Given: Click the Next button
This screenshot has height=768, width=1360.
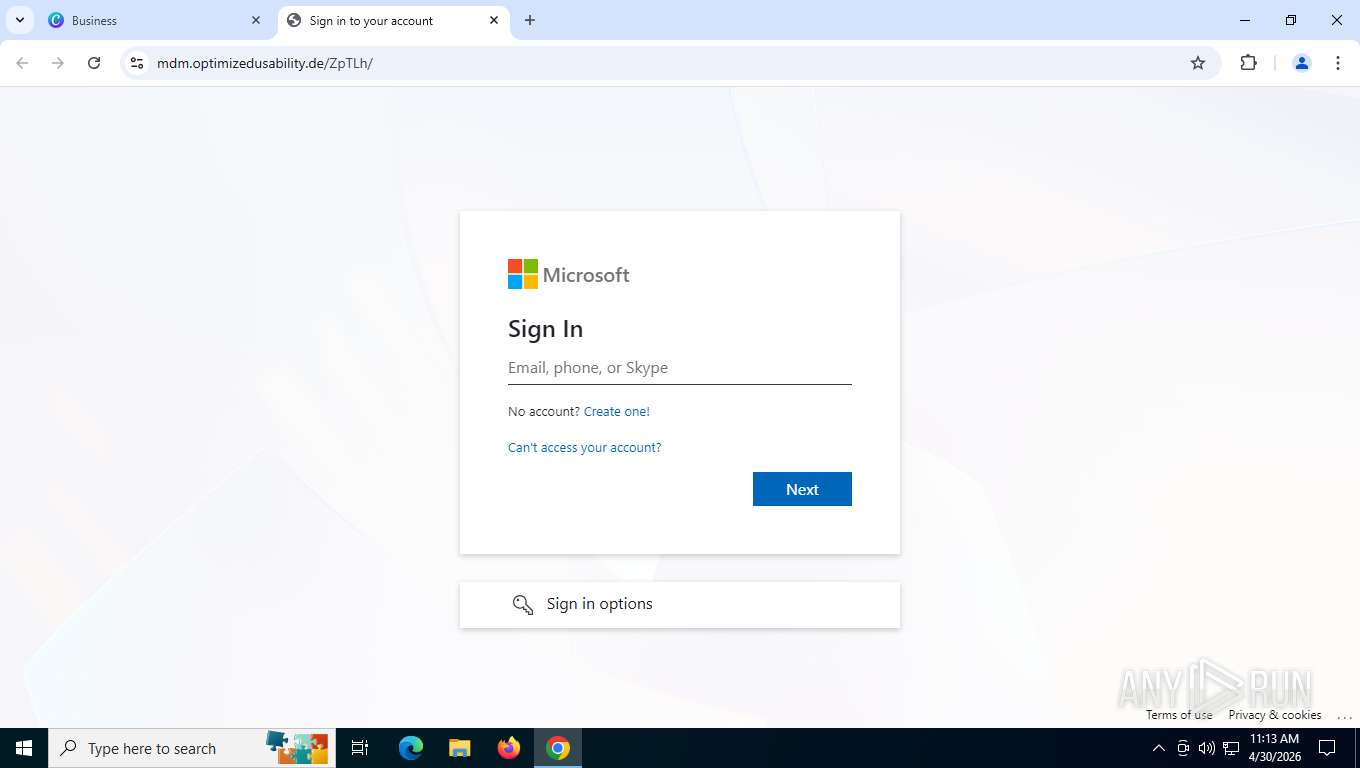Looking at the screenshot, I should pyautogui.click(x=802, y=489).
